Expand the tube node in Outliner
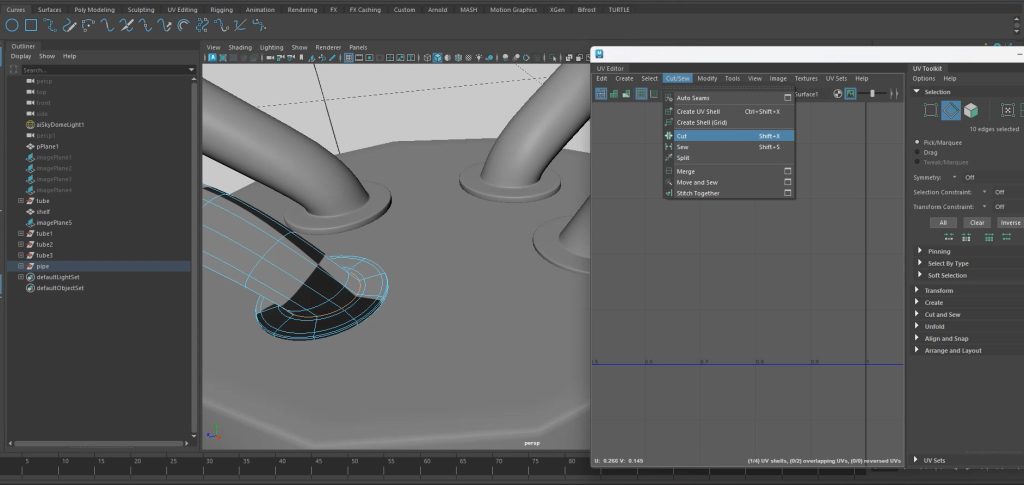1024x485 pixels. [x=21, y=201]
